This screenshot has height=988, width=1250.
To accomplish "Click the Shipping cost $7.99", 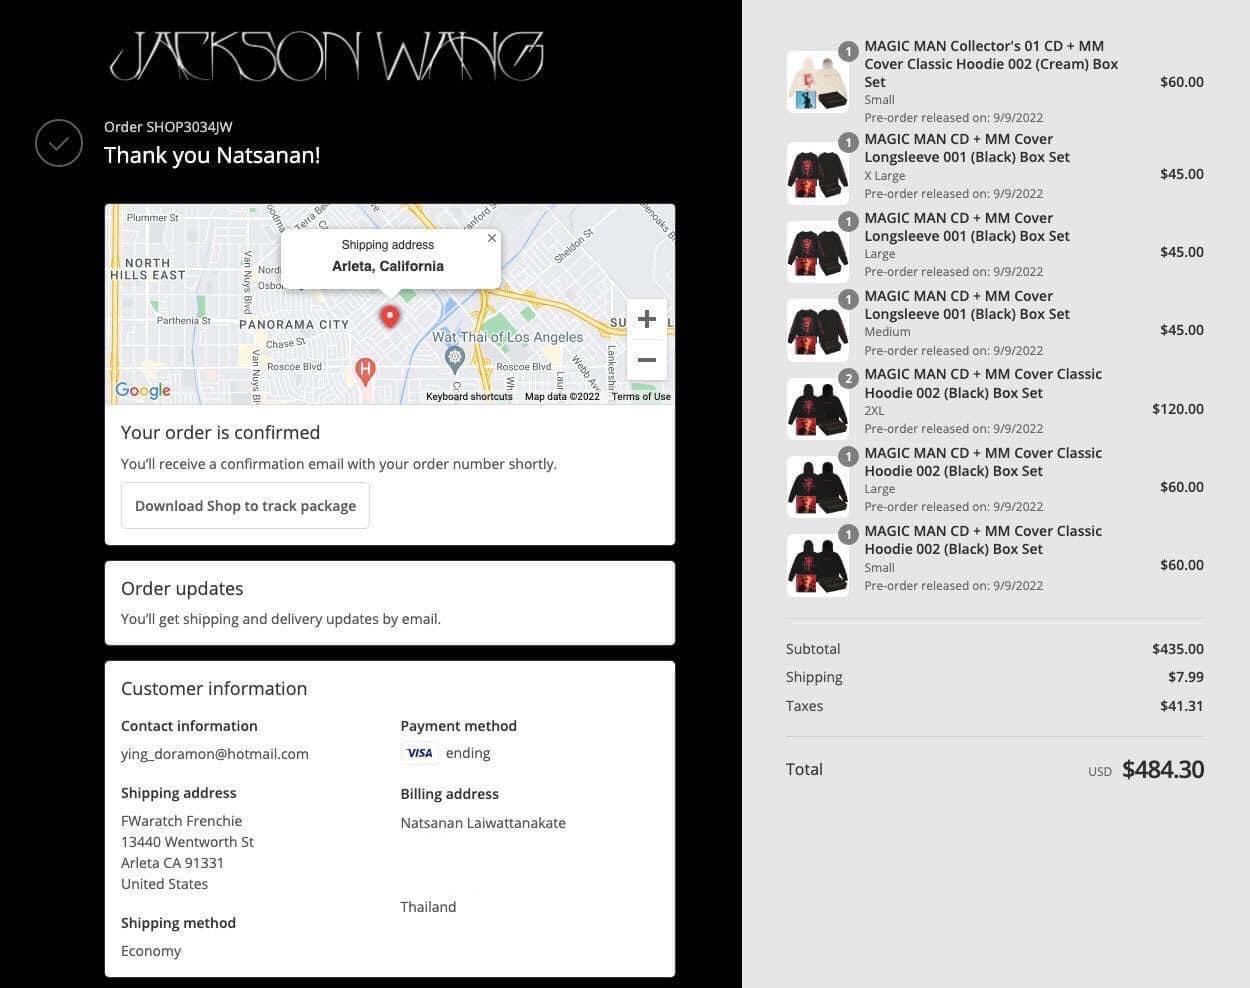I will pos(1186,677).
